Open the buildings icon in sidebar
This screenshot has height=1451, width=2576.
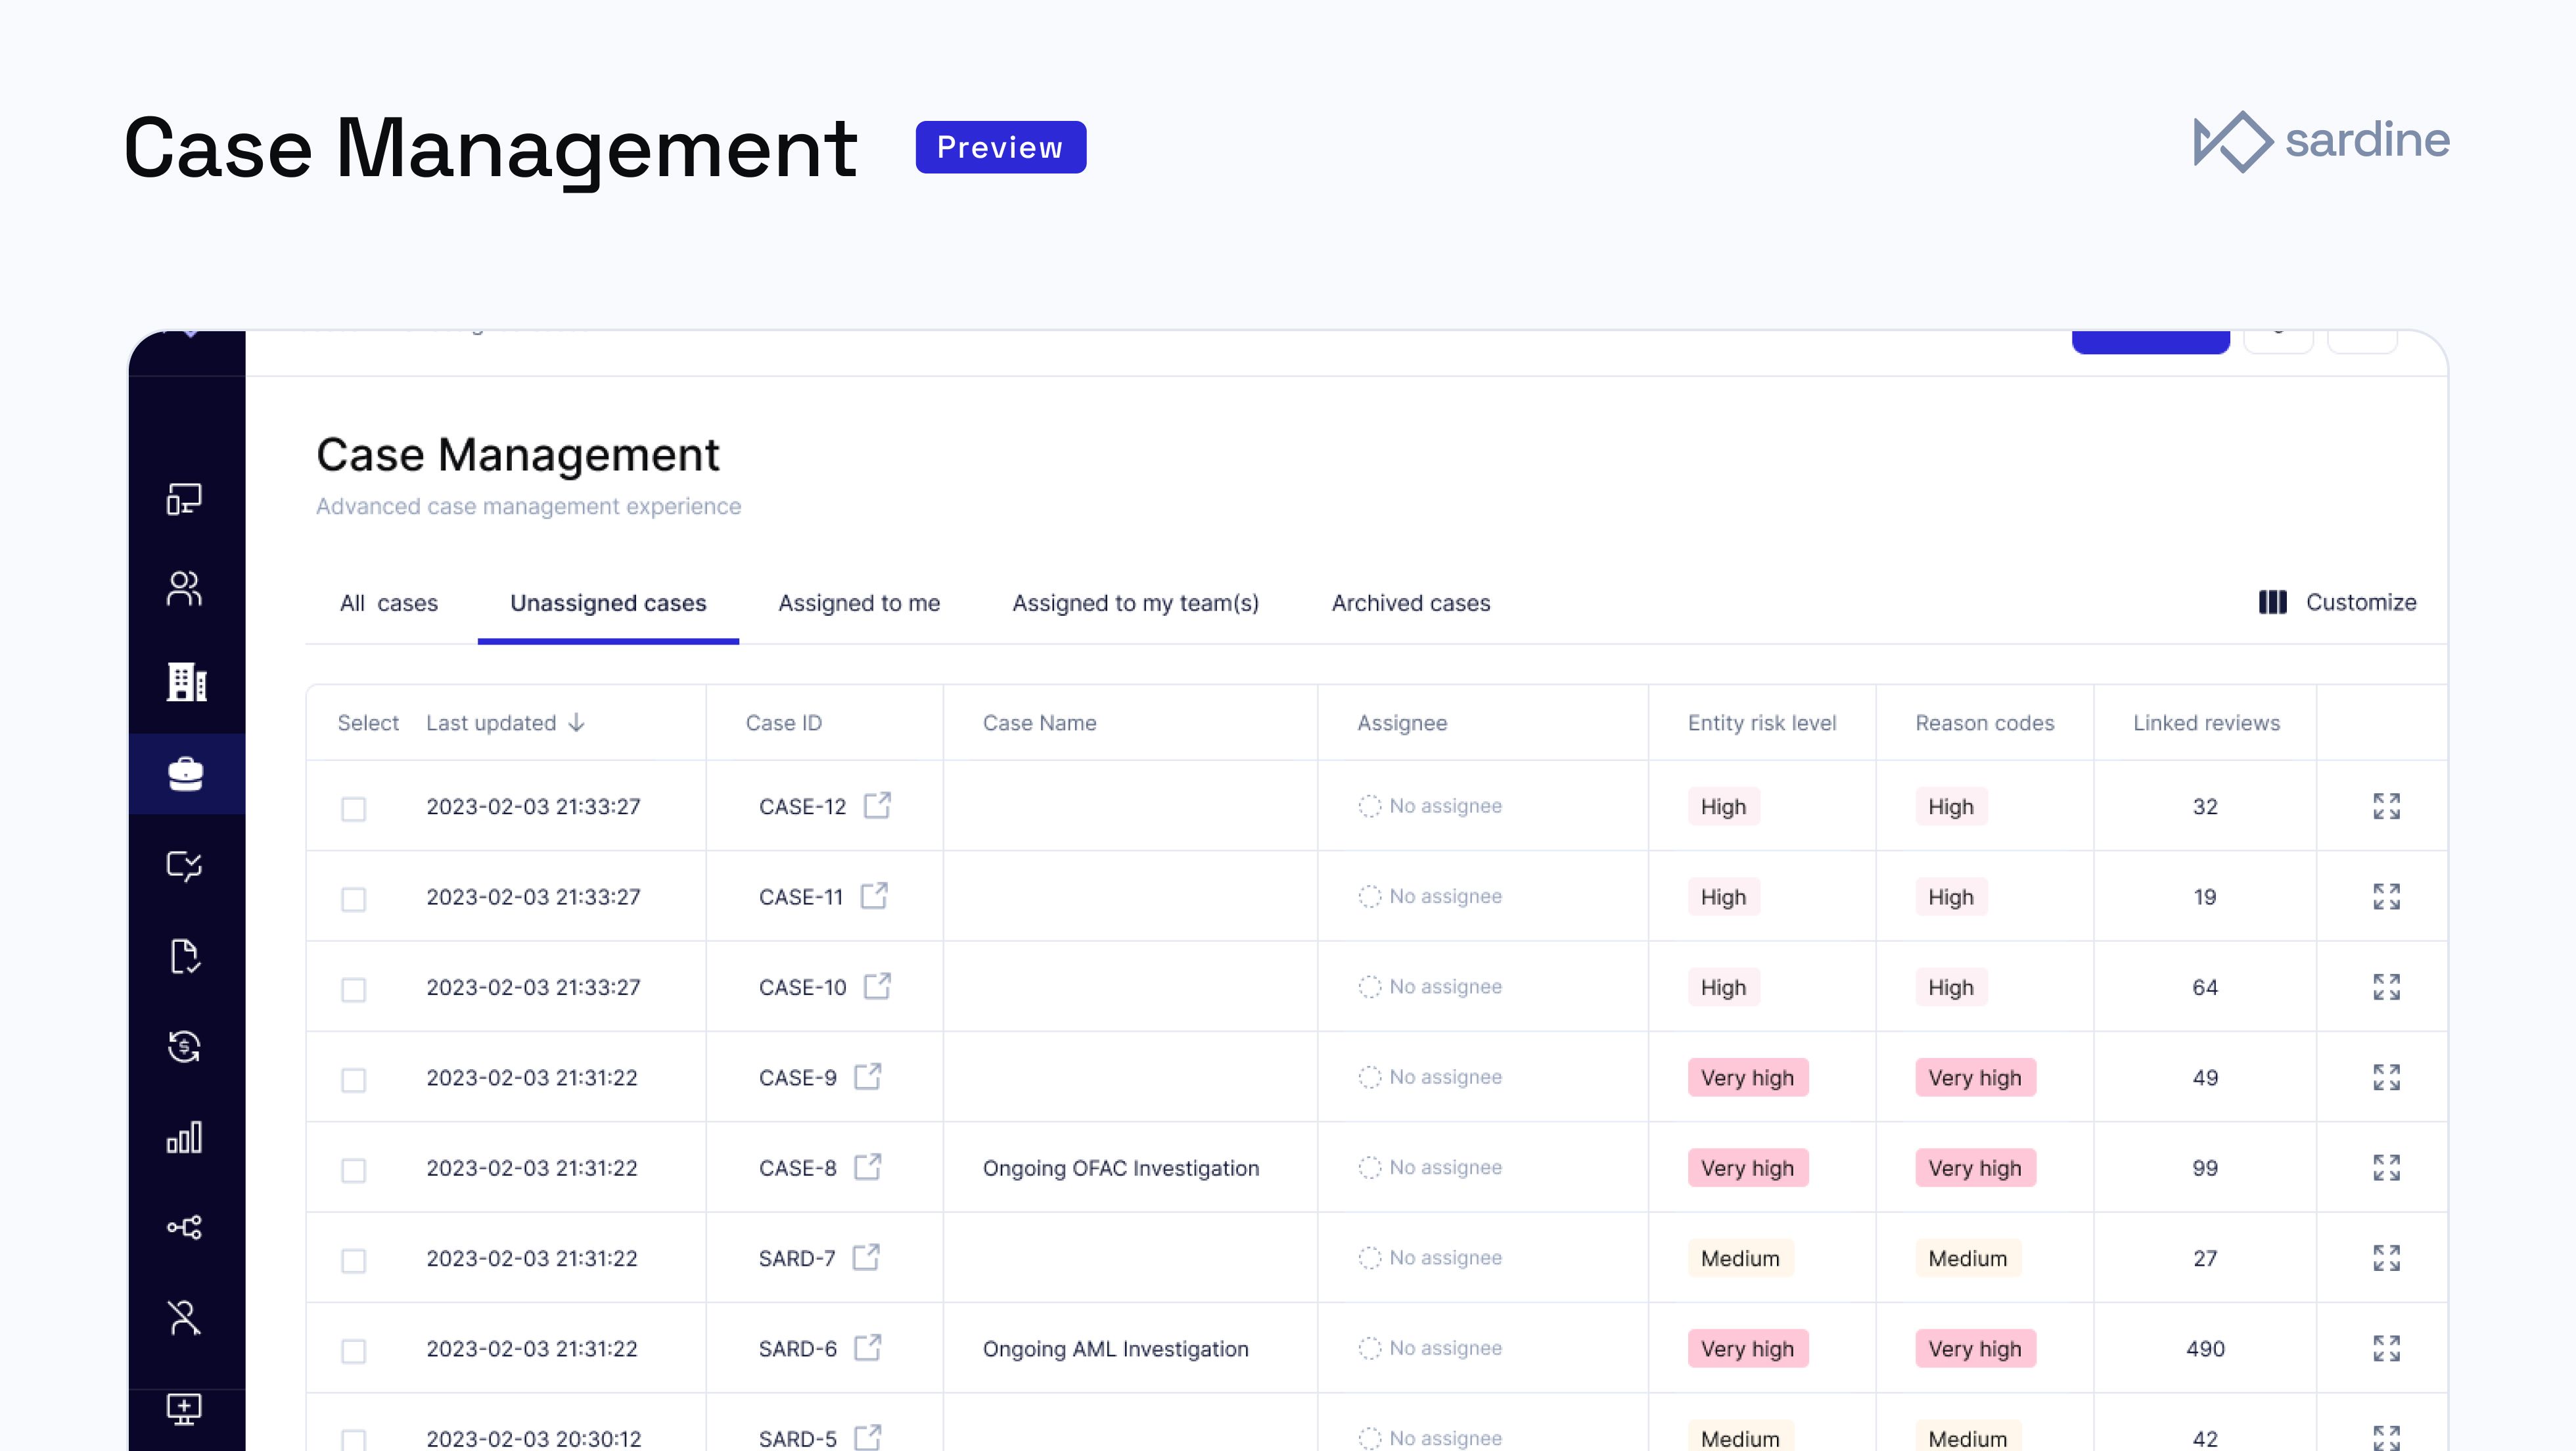[185, 682]
